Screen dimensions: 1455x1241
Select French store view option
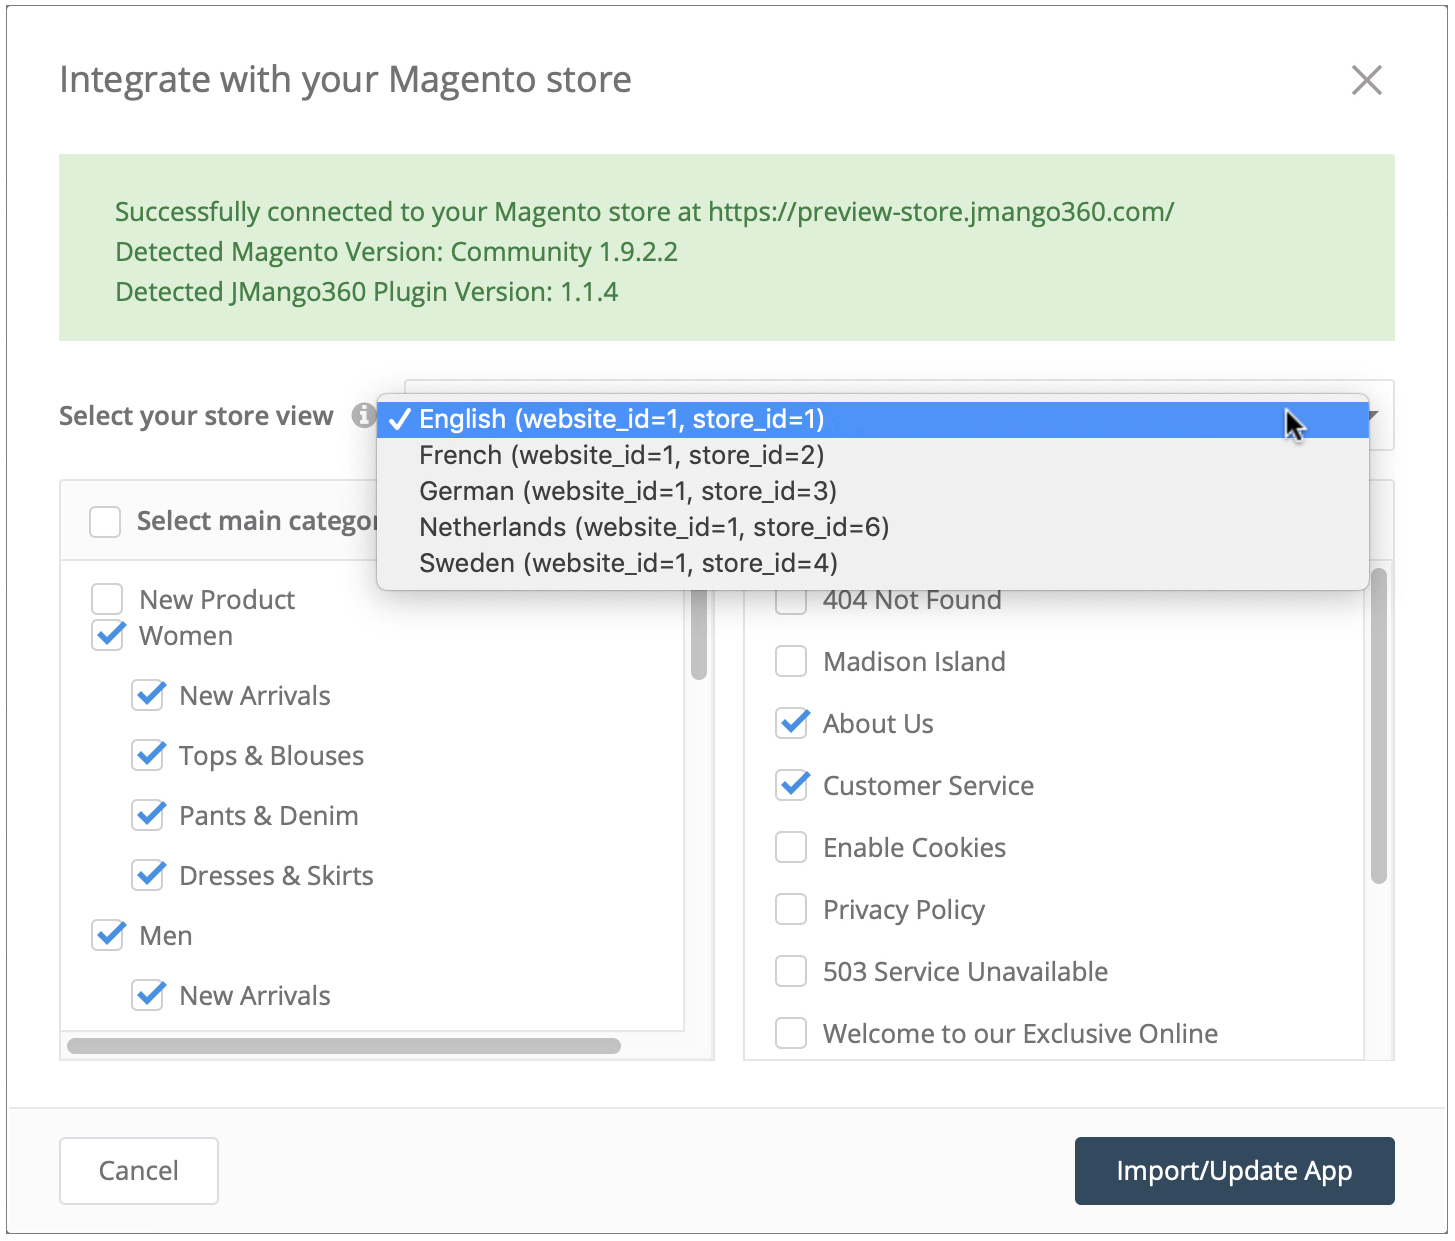pos(621,455)
